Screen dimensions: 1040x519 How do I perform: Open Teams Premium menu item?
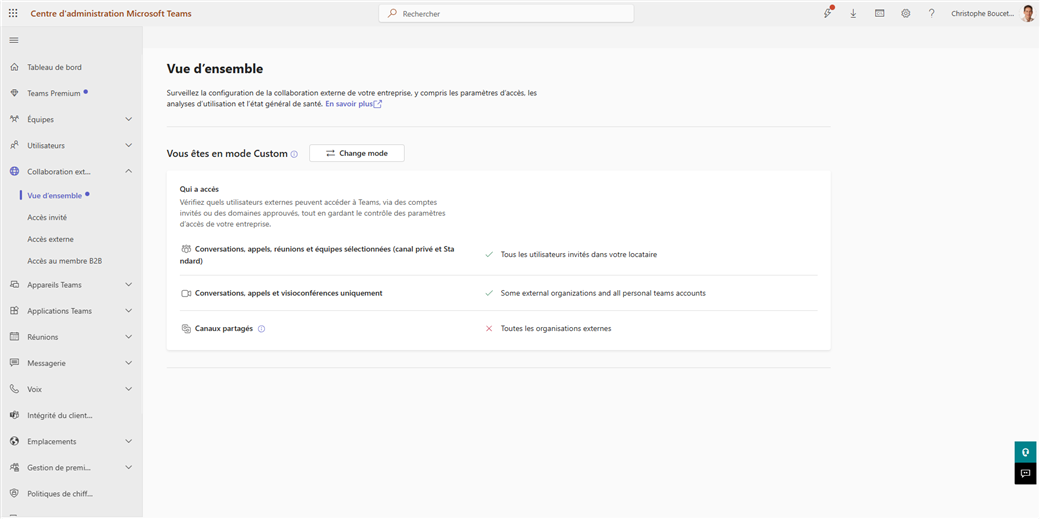pos(53,93)
